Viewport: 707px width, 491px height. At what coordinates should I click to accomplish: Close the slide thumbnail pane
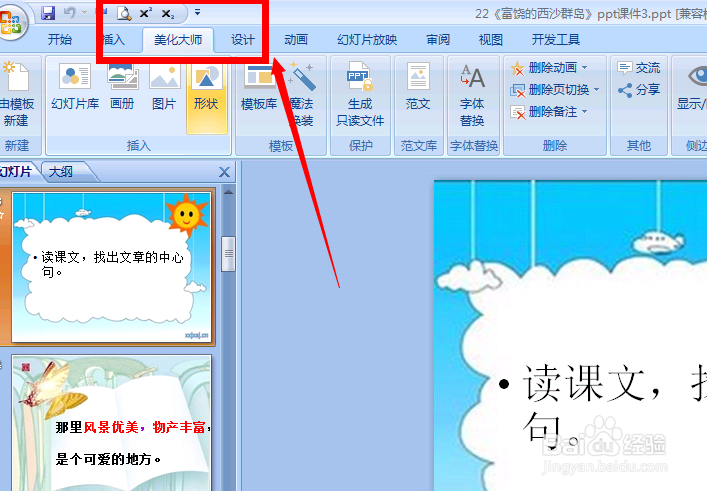(x=224, y=172)
